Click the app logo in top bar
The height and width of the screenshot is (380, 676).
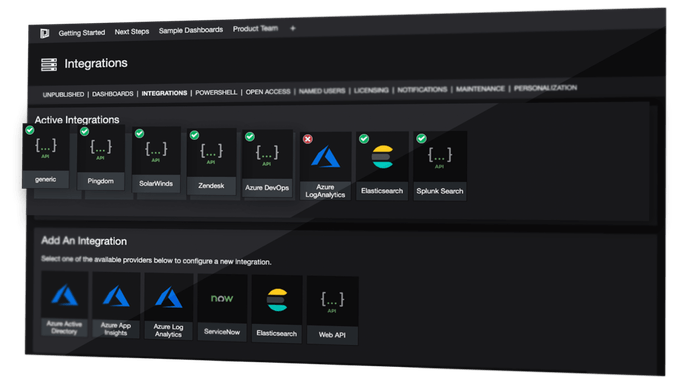(44, 33)
